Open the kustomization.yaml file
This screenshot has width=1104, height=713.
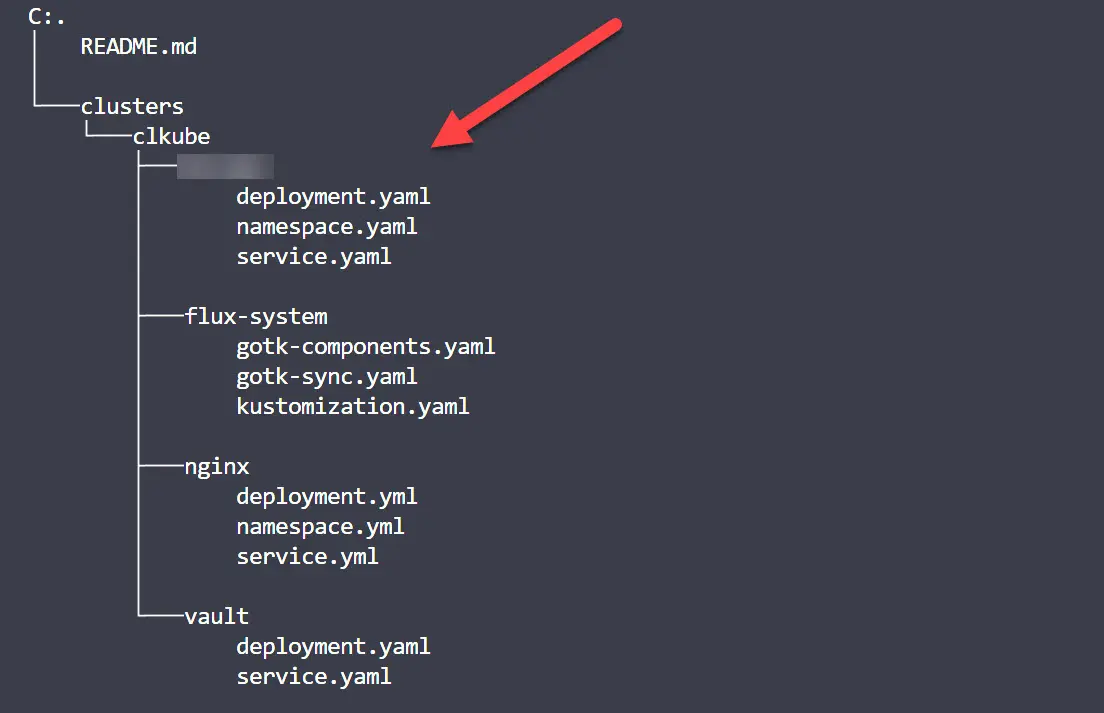(353, 406)
